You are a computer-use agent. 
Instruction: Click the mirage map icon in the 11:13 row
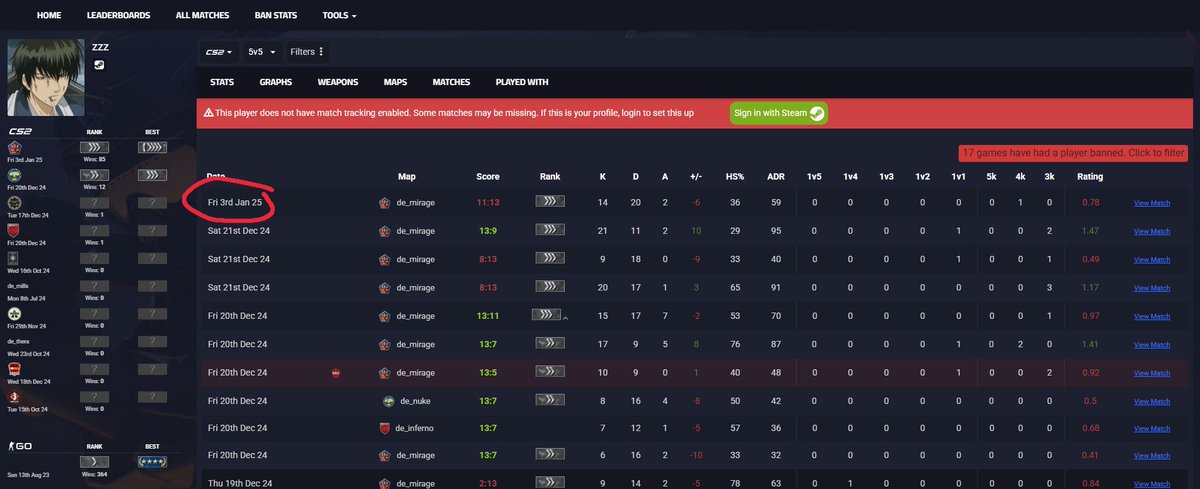(384, 203)
